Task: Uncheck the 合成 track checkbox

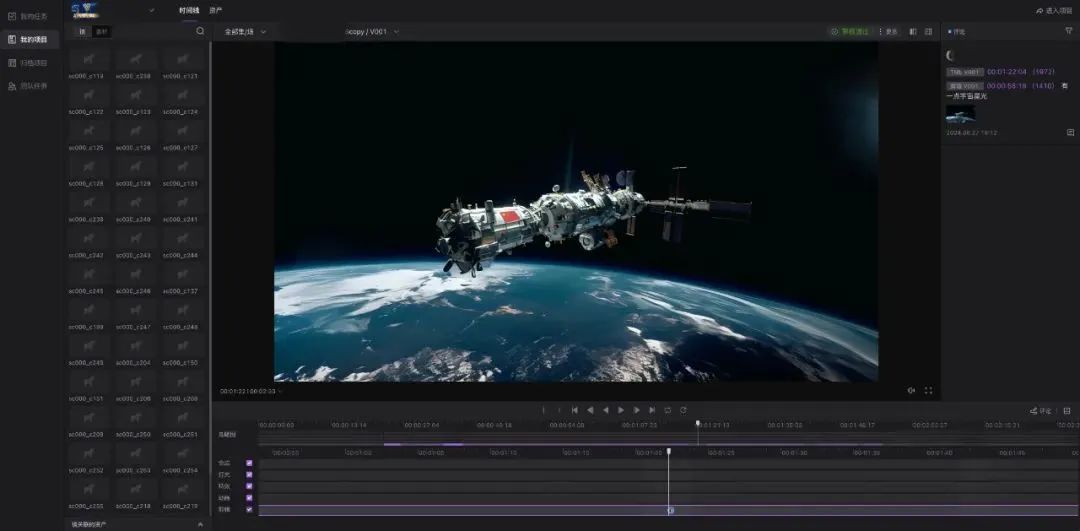Action: tap(249, 463)
